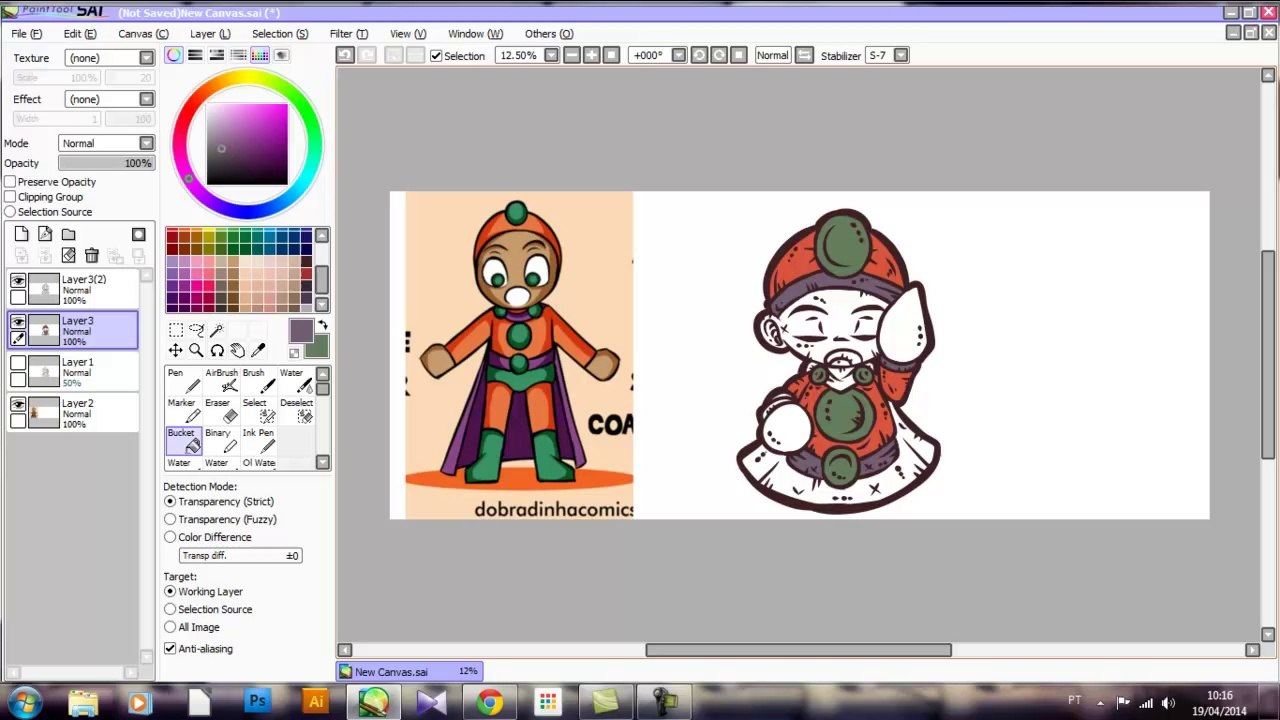Viewport: 1280px width, 720px height.
Task: Open the Stabilizer S-7 dropdown
Action: 901,55
